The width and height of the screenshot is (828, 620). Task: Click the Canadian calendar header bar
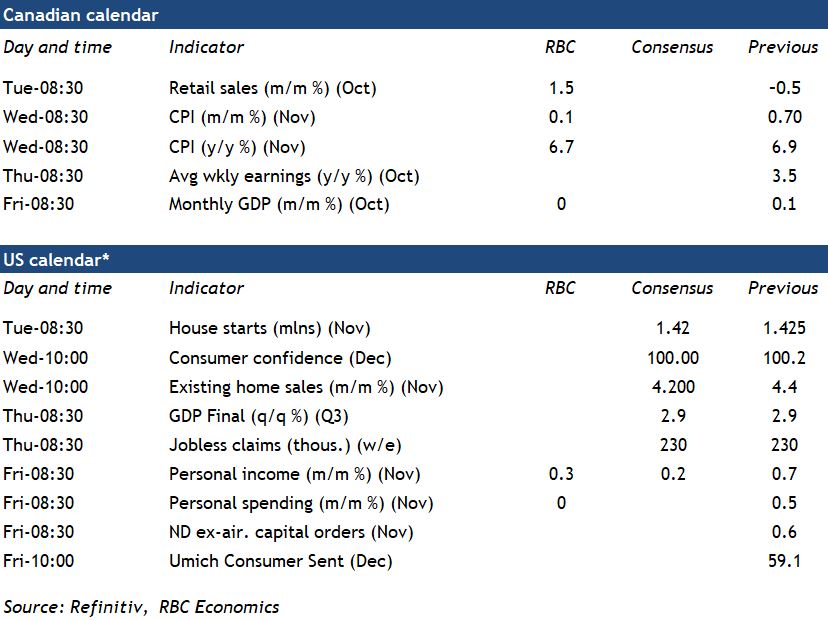point(414,15)
